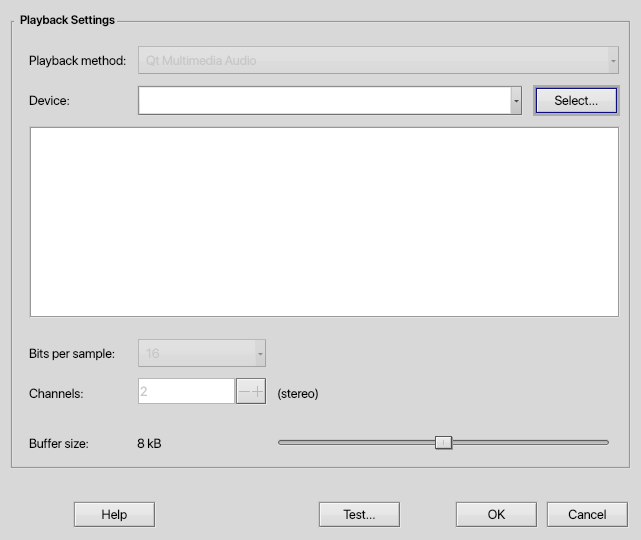Viewport: 641px width, 540px height.
Task: Click the Help button
Action: pyautogui.click(x=114, y=514)
